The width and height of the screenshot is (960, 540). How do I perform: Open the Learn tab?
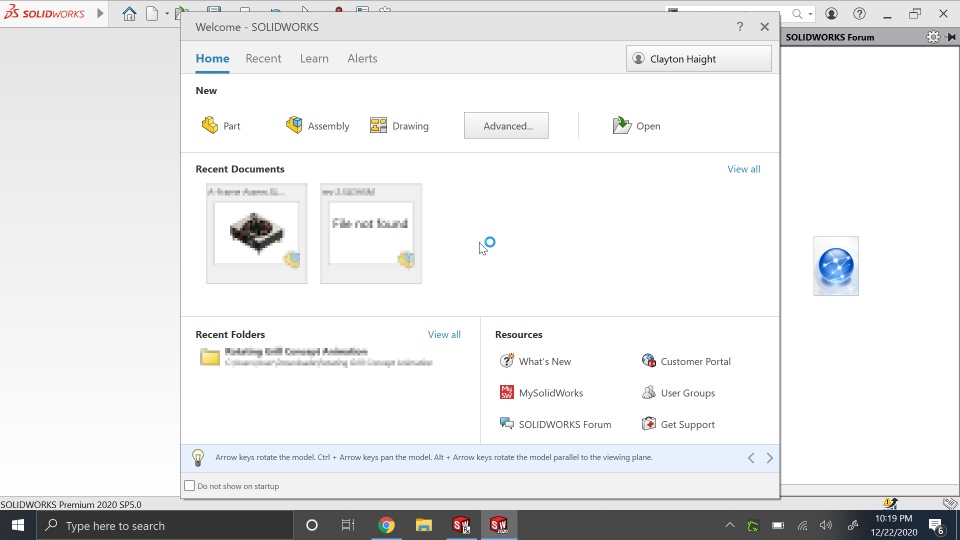coord(314,59)
